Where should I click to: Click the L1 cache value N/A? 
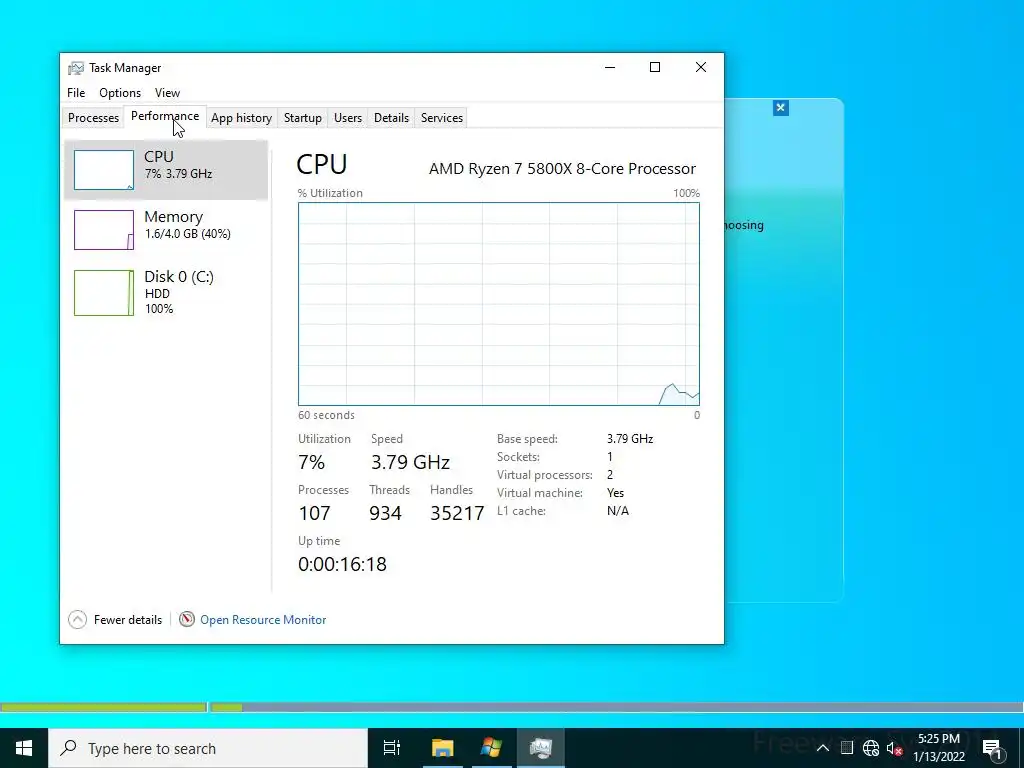(x=618, y=511)
